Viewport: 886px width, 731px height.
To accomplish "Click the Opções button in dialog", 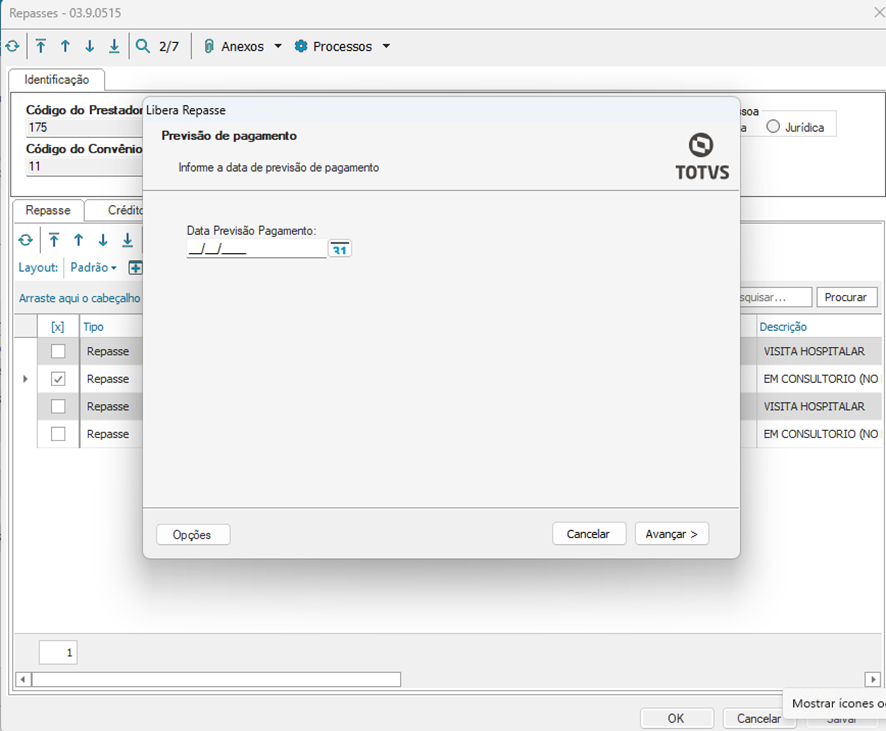I will (193, 534).
